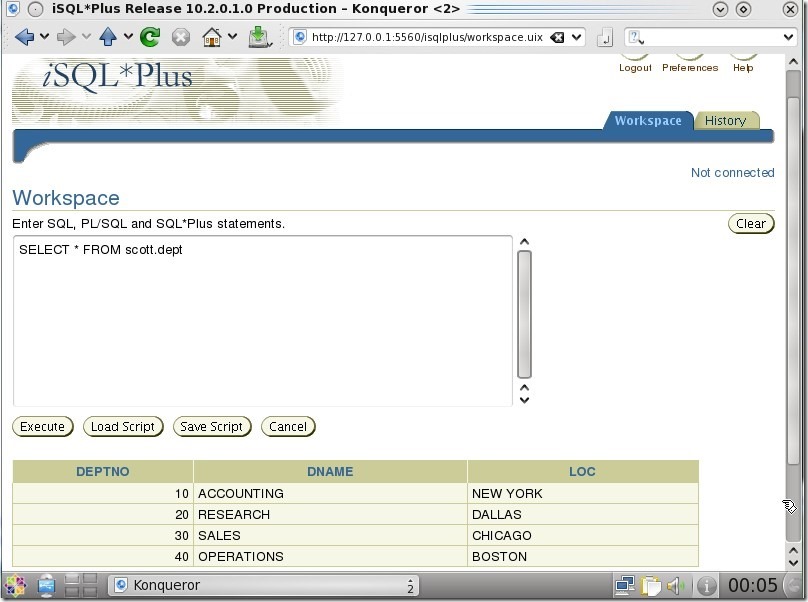The width and height of the screenshot is (808, 602).
Task: Click the green download icon in toolbar
Action: 259,37
